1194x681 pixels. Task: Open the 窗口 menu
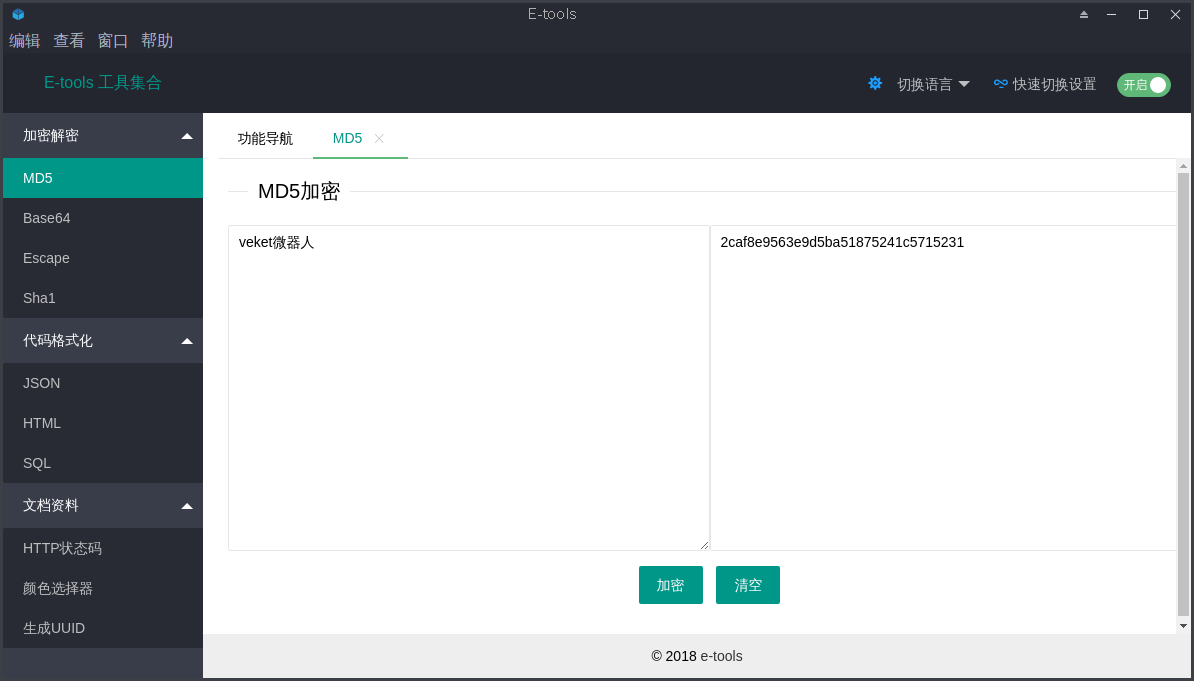113,41
